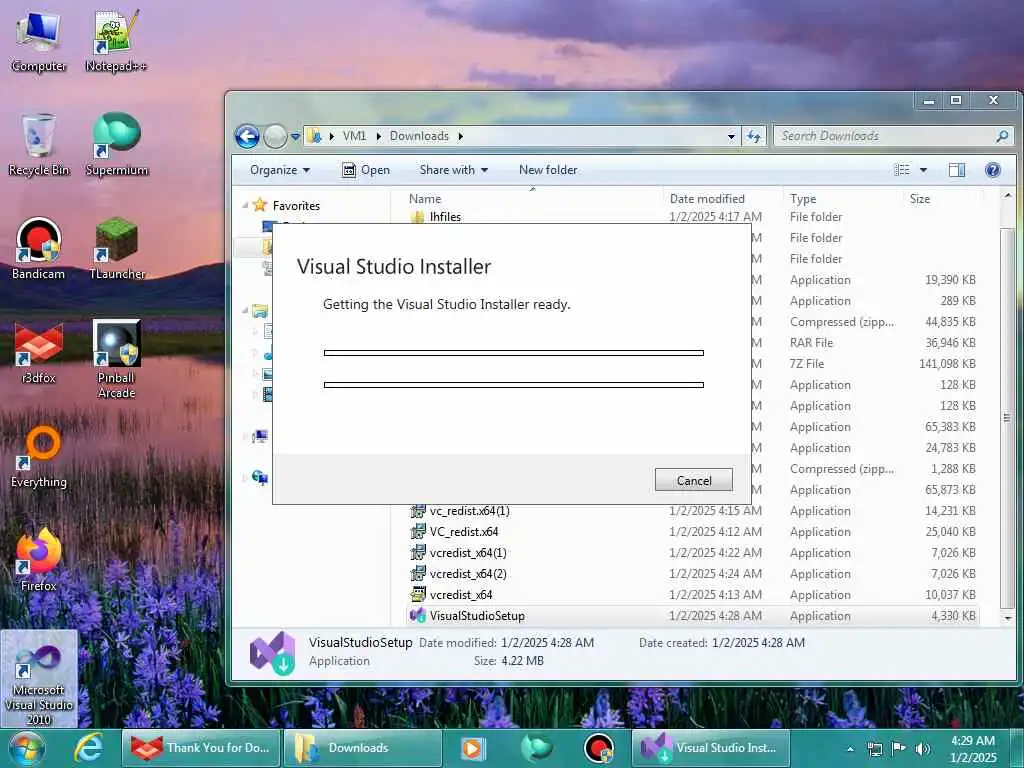Screen dimensions: 1024x768
Task: Collapse the Favorites tree expander
Action: click(246, 205)
